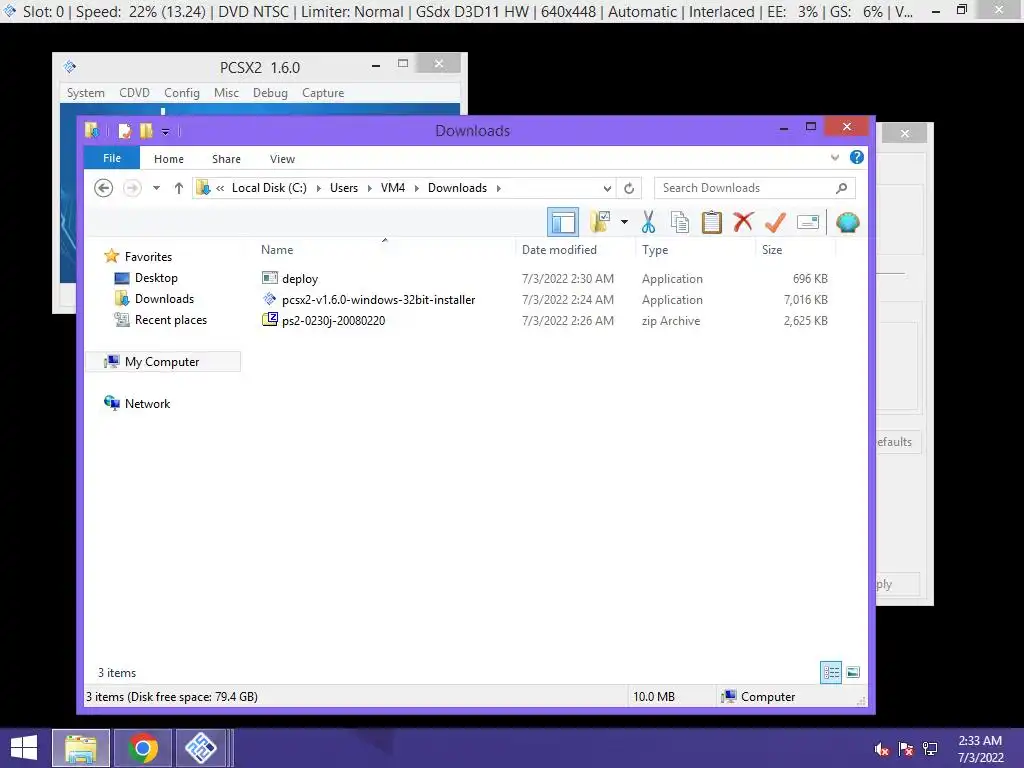The height and width of the screenshot is (768, 1024).
Task: Sort by the Type column header
Action: pos(695,249)
